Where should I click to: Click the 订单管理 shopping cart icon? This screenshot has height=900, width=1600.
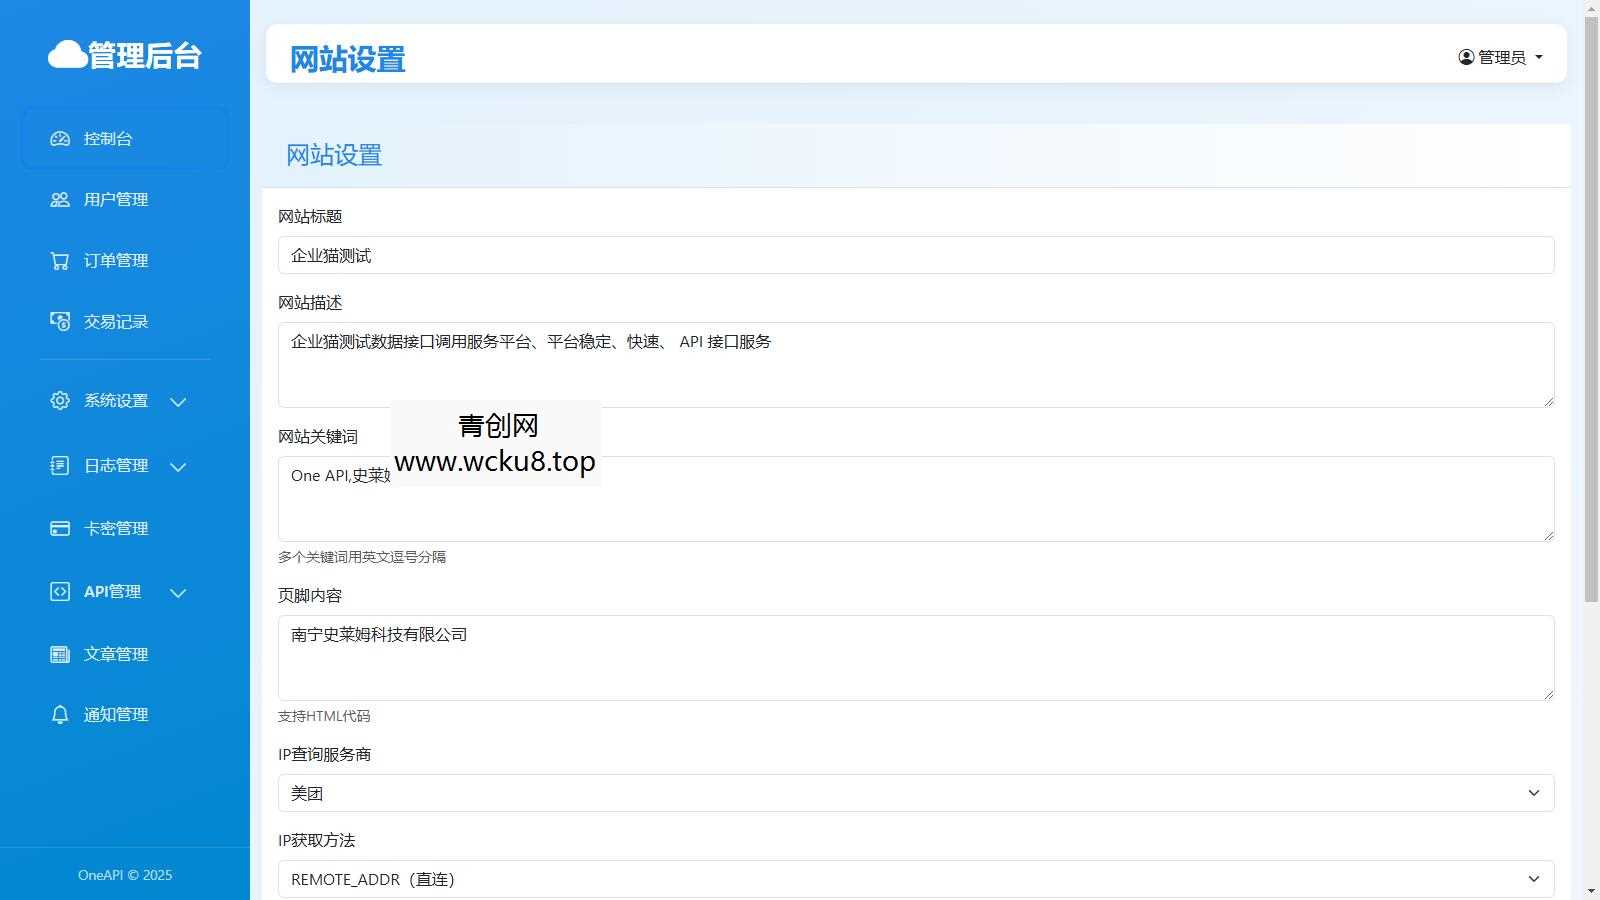(58, 260)
